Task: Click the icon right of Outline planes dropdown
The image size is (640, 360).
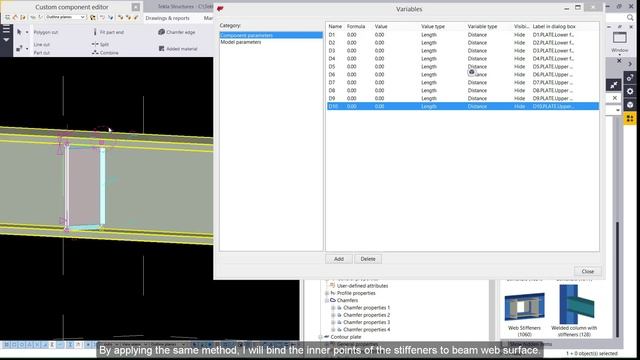Action: 93,17
